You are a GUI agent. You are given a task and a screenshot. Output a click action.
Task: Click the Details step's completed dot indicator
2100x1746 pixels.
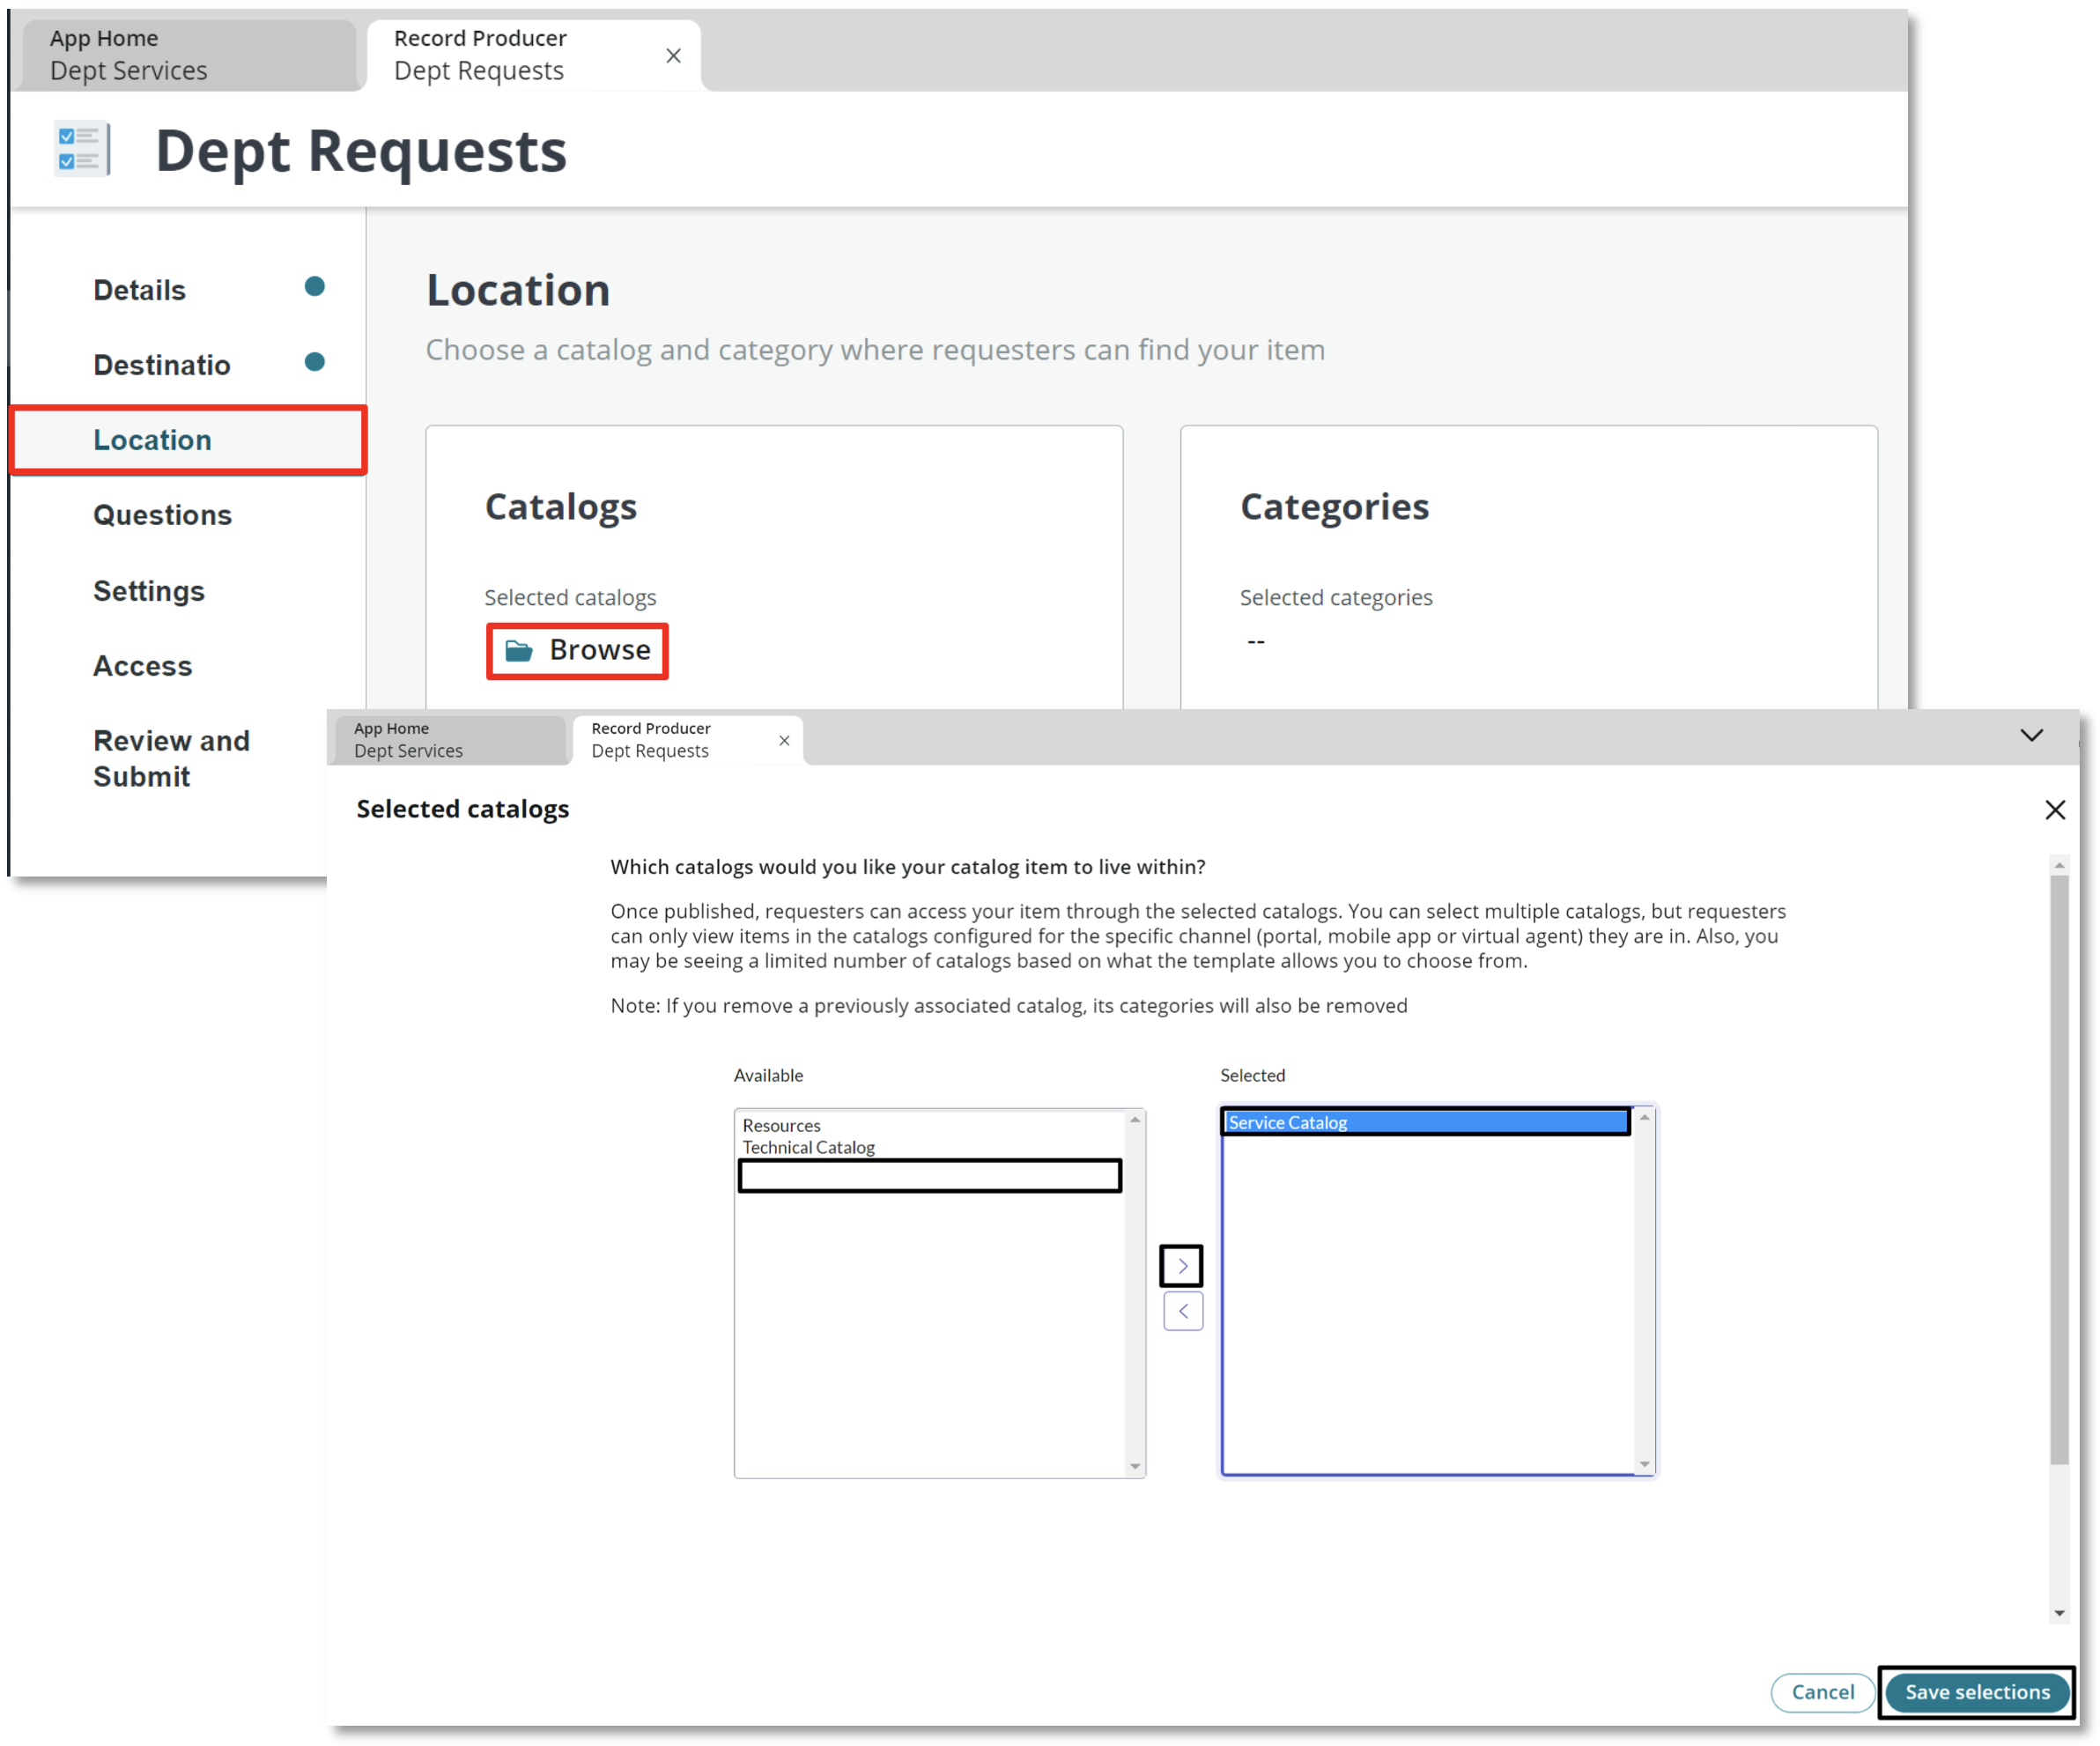(x=314, y=287)
